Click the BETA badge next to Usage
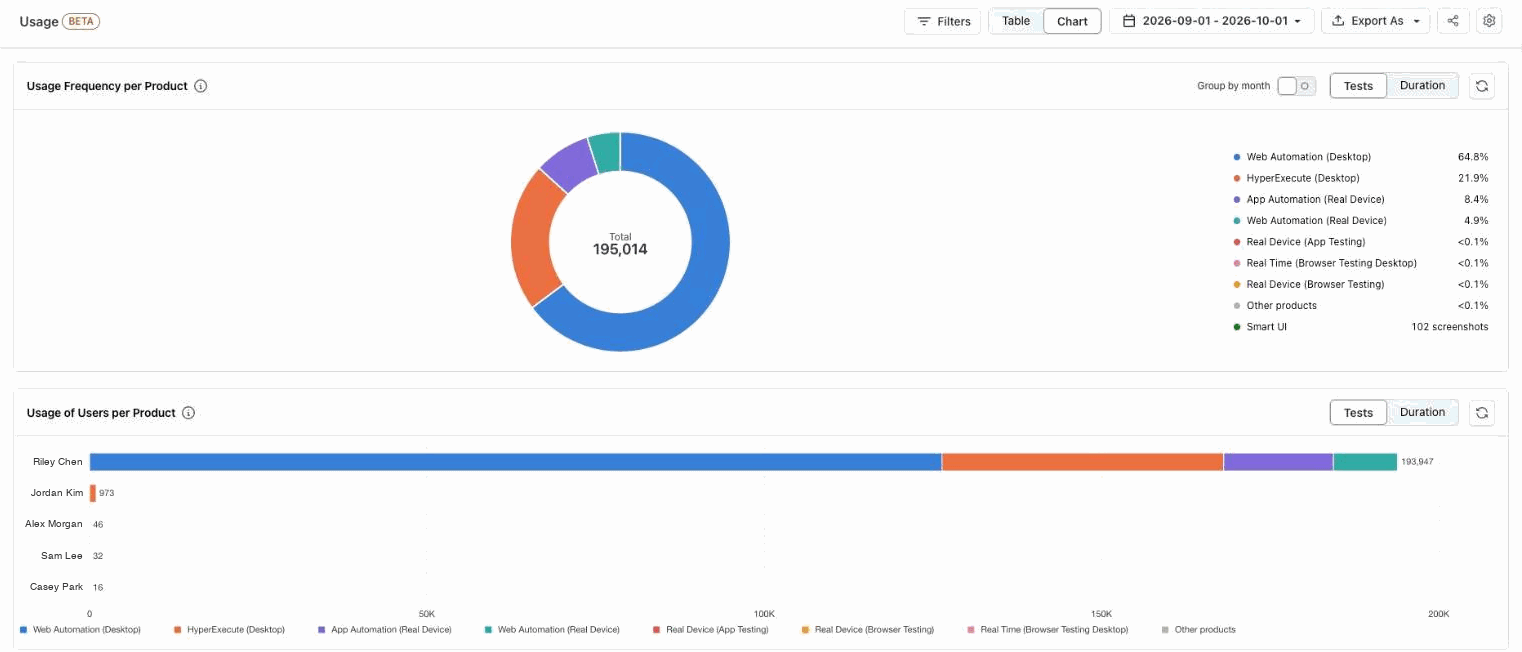The width and height of the screenshot is (1522, 652). pos(81,21)
